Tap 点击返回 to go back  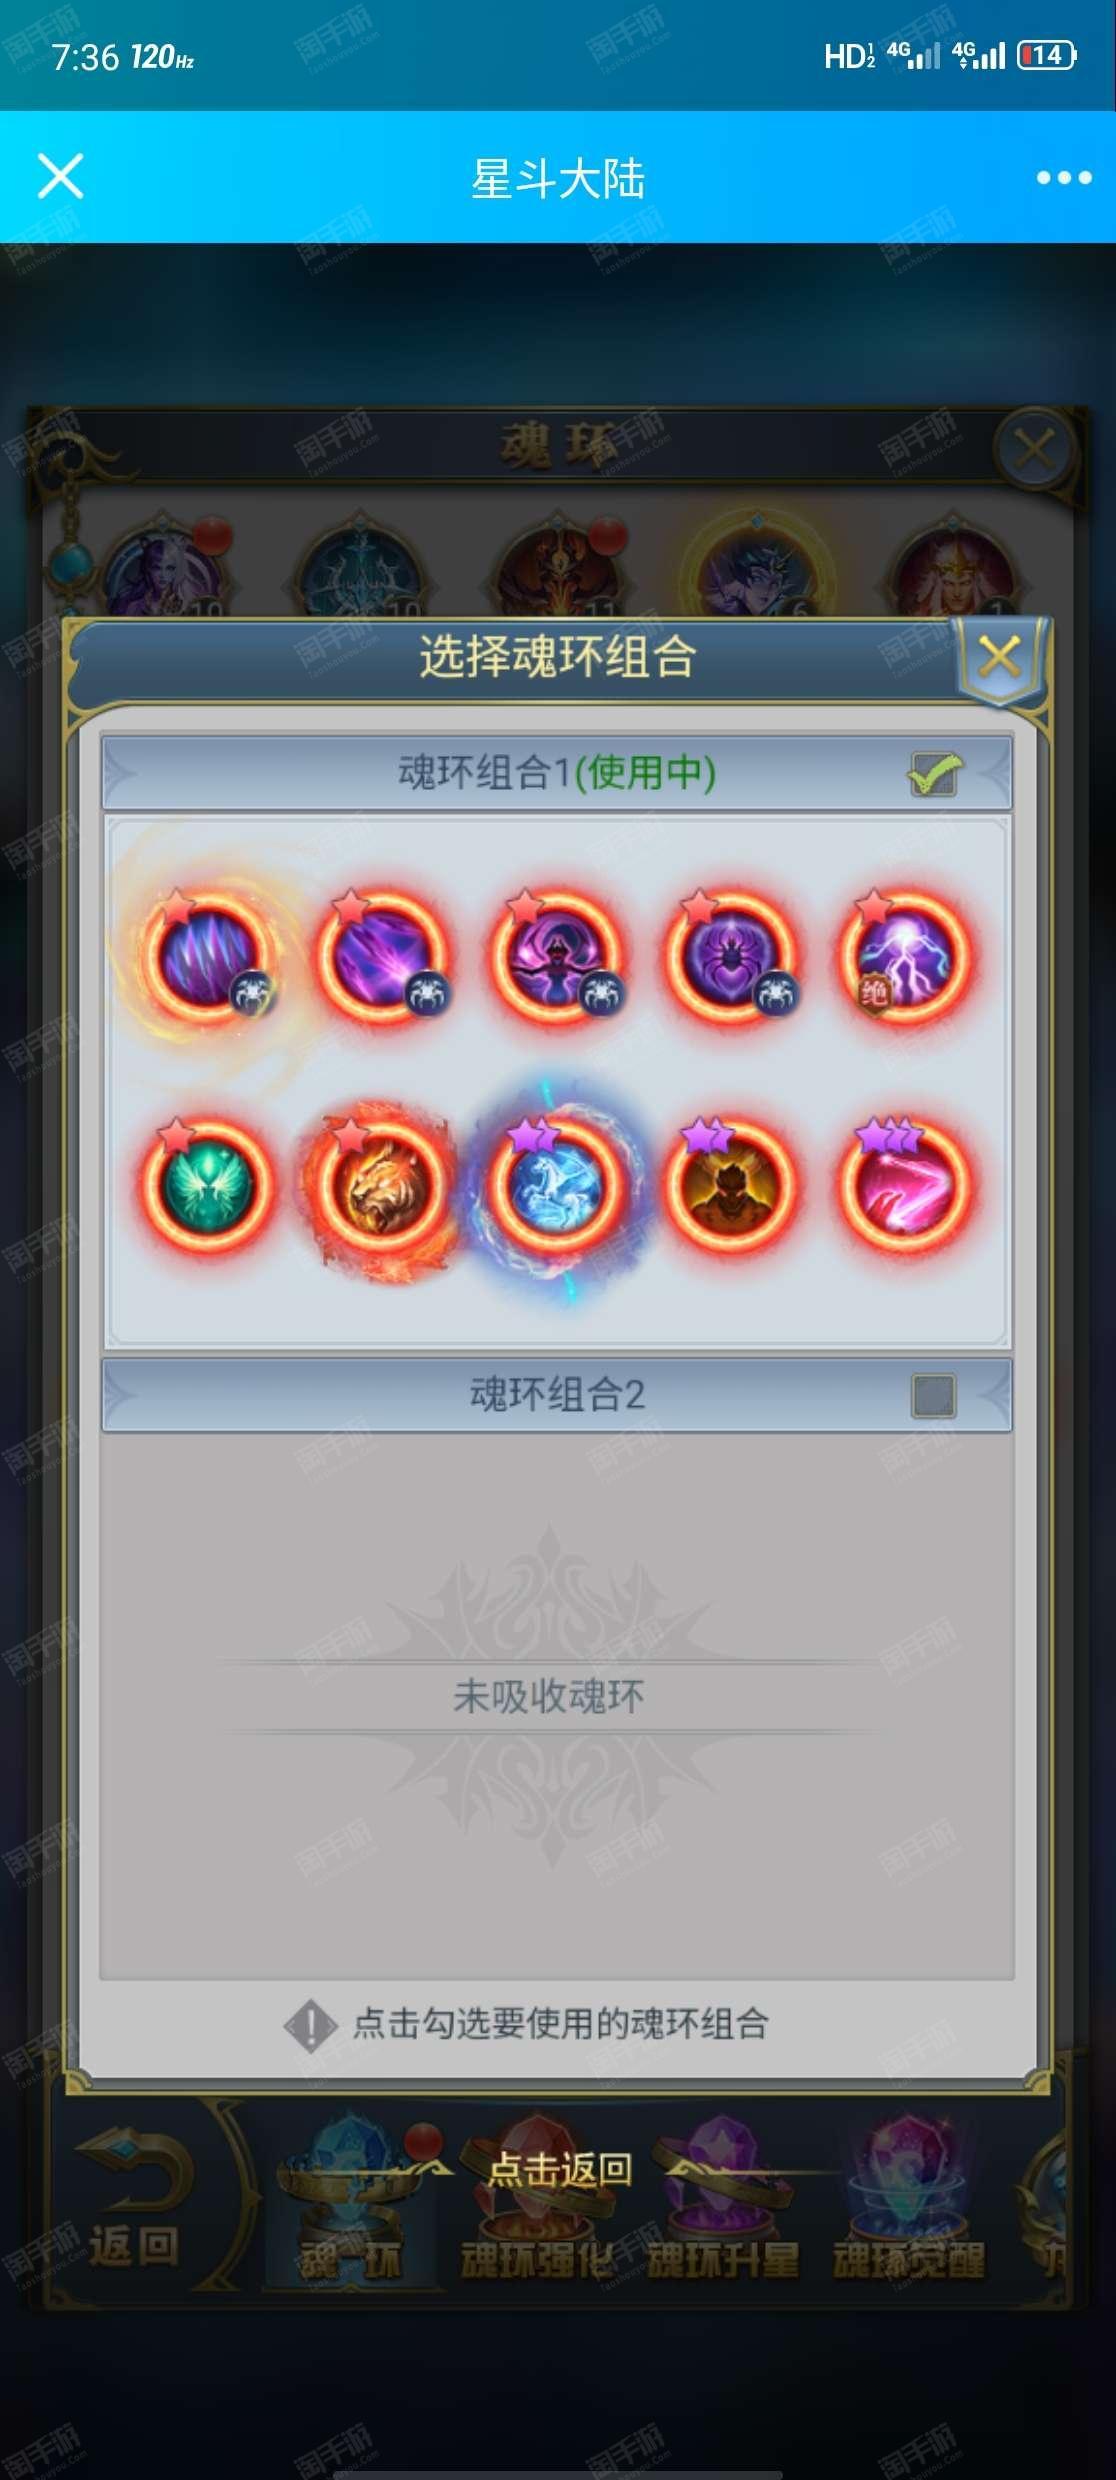(559, 2168)
